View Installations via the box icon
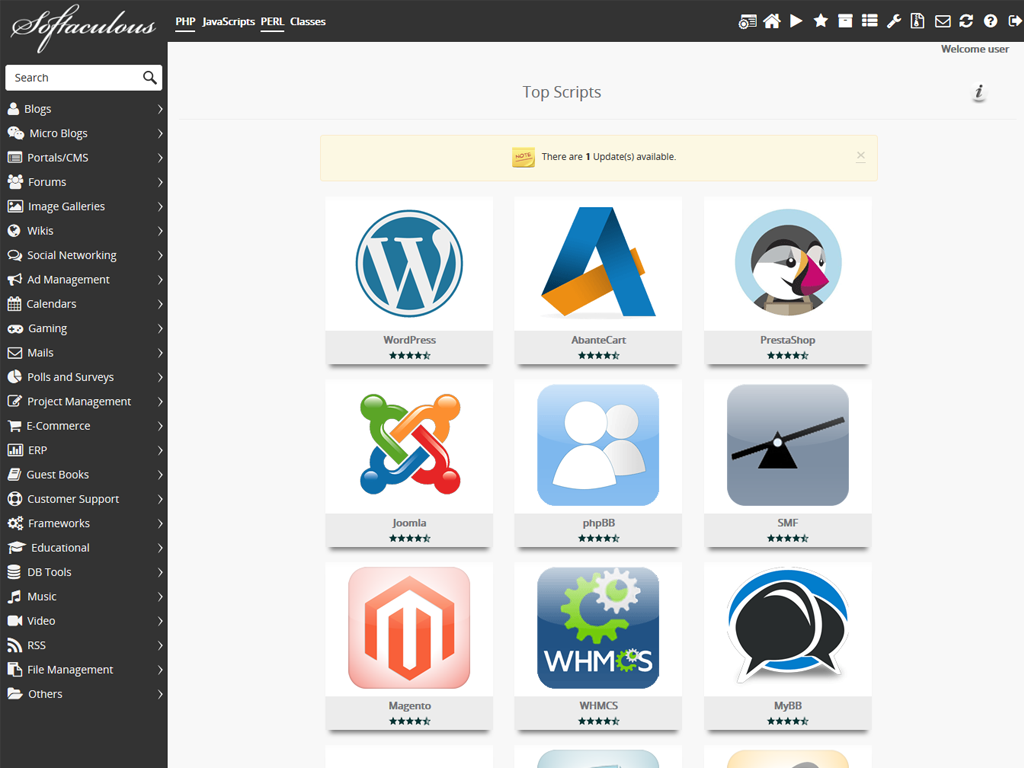1024x768 pixels. pos(845,20)
